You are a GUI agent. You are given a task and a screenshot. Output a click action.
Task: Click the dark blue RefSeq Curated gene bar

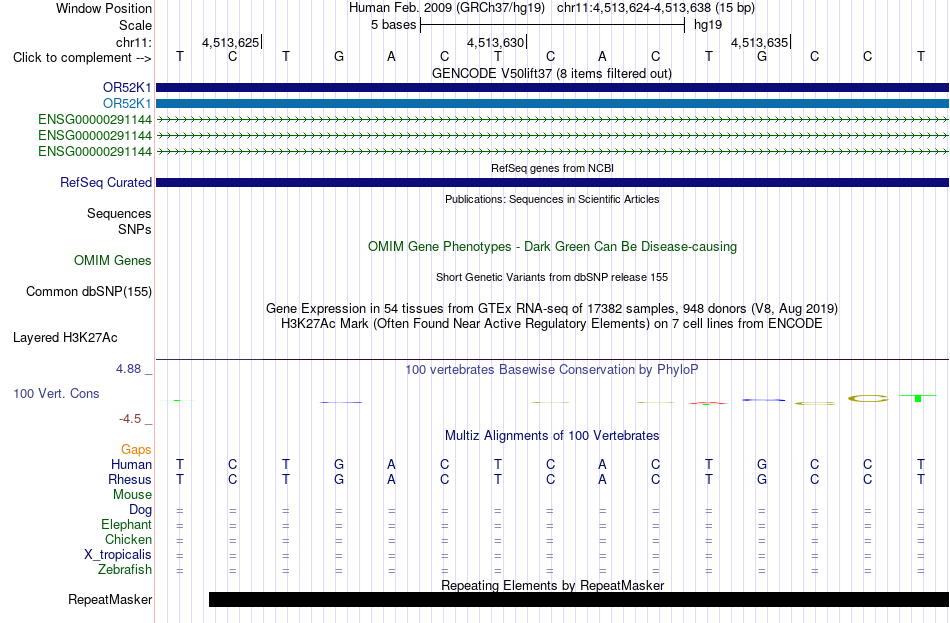point(552,182)
